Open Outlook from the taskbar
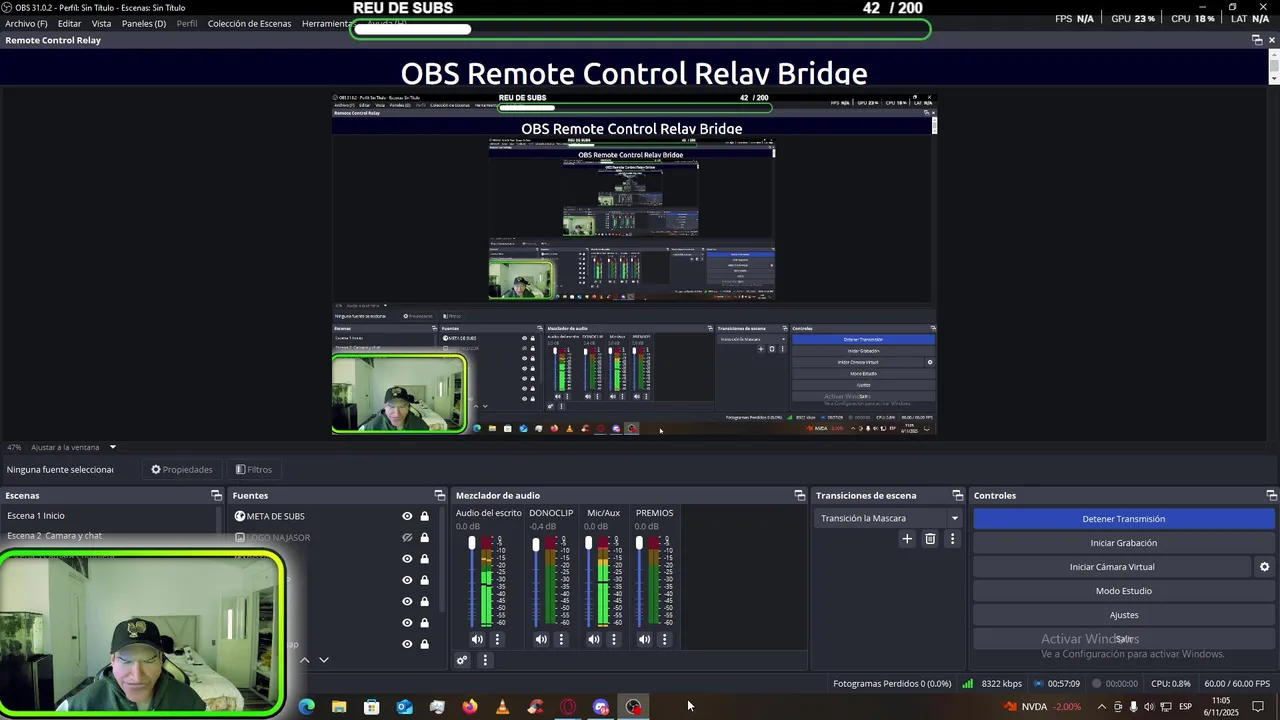Viewport: 1280px width, 720px height. (404, 707)
